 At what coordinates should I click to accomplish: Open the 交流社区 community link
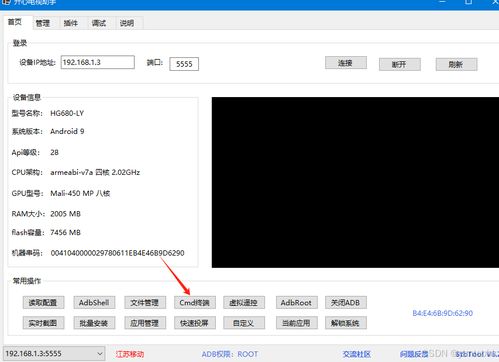[357, 354]
